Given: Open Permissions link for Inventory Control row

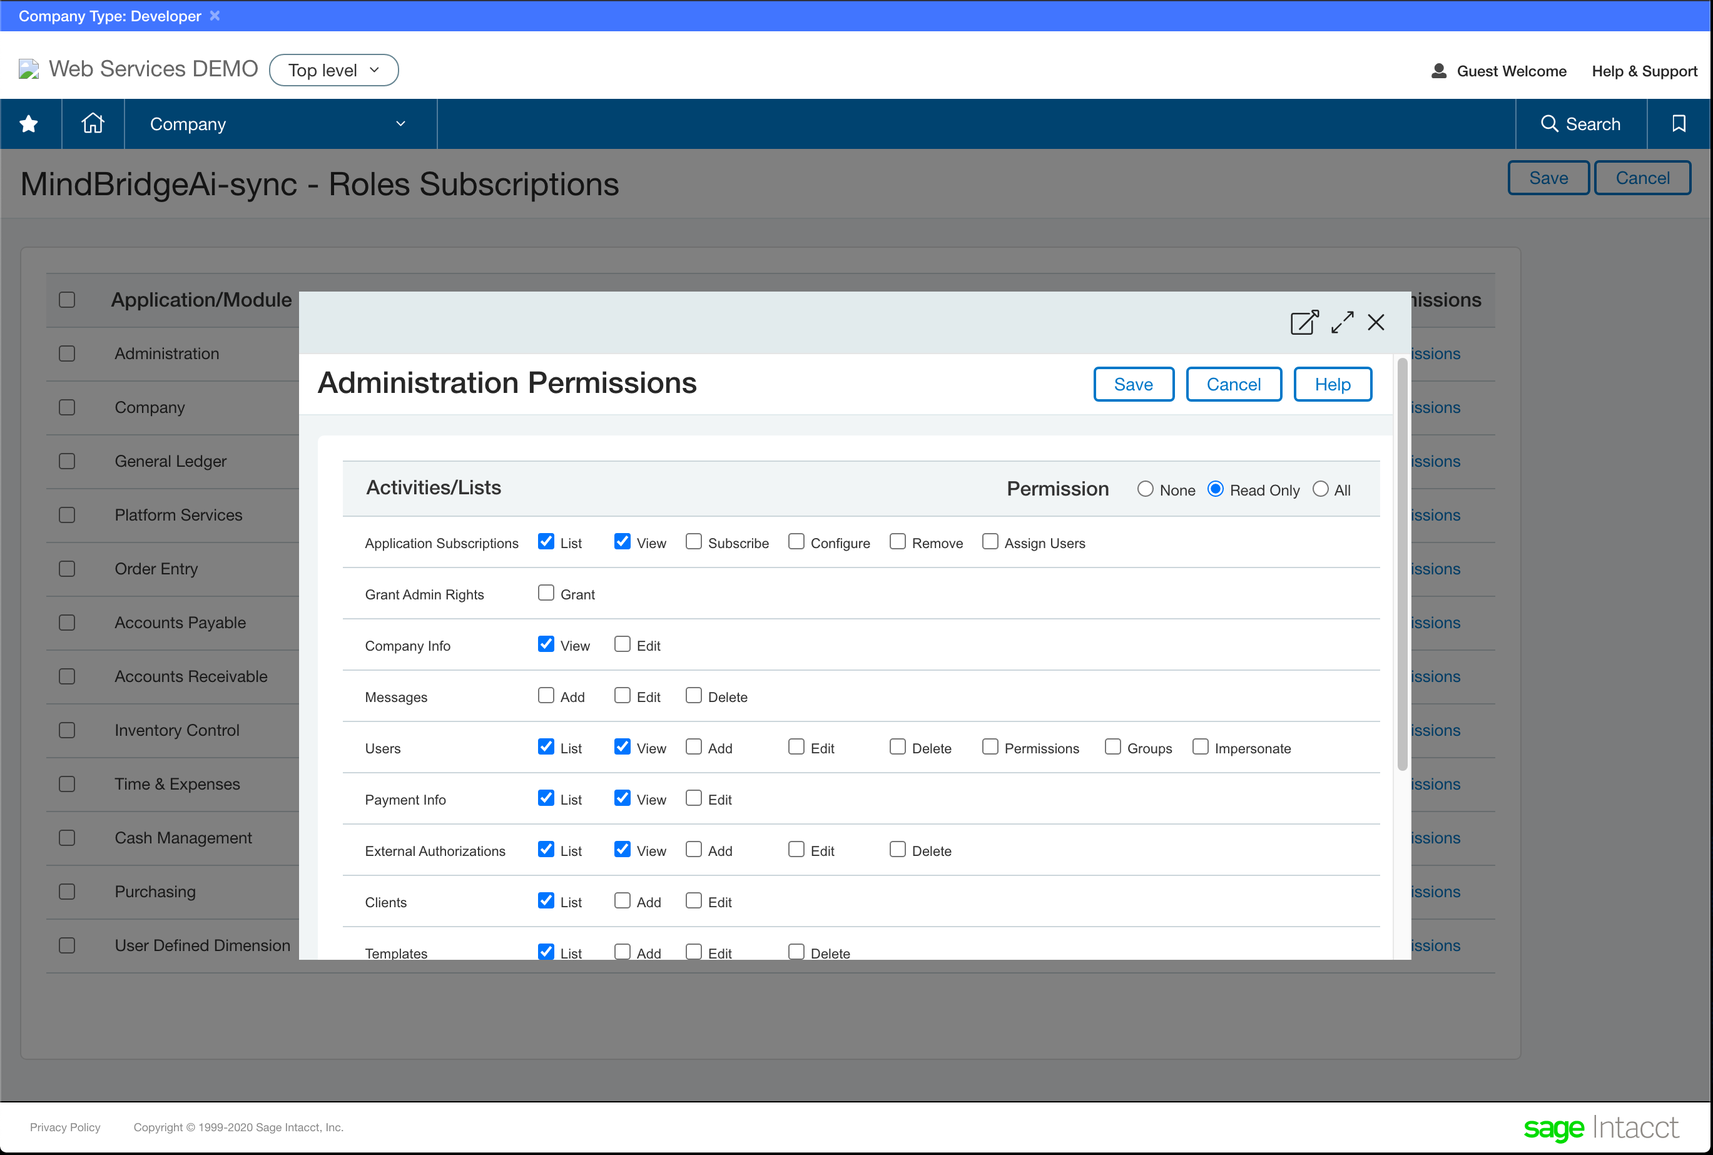Looking at the screenshot, I should pyautogui.click(x=1436, y=730).
